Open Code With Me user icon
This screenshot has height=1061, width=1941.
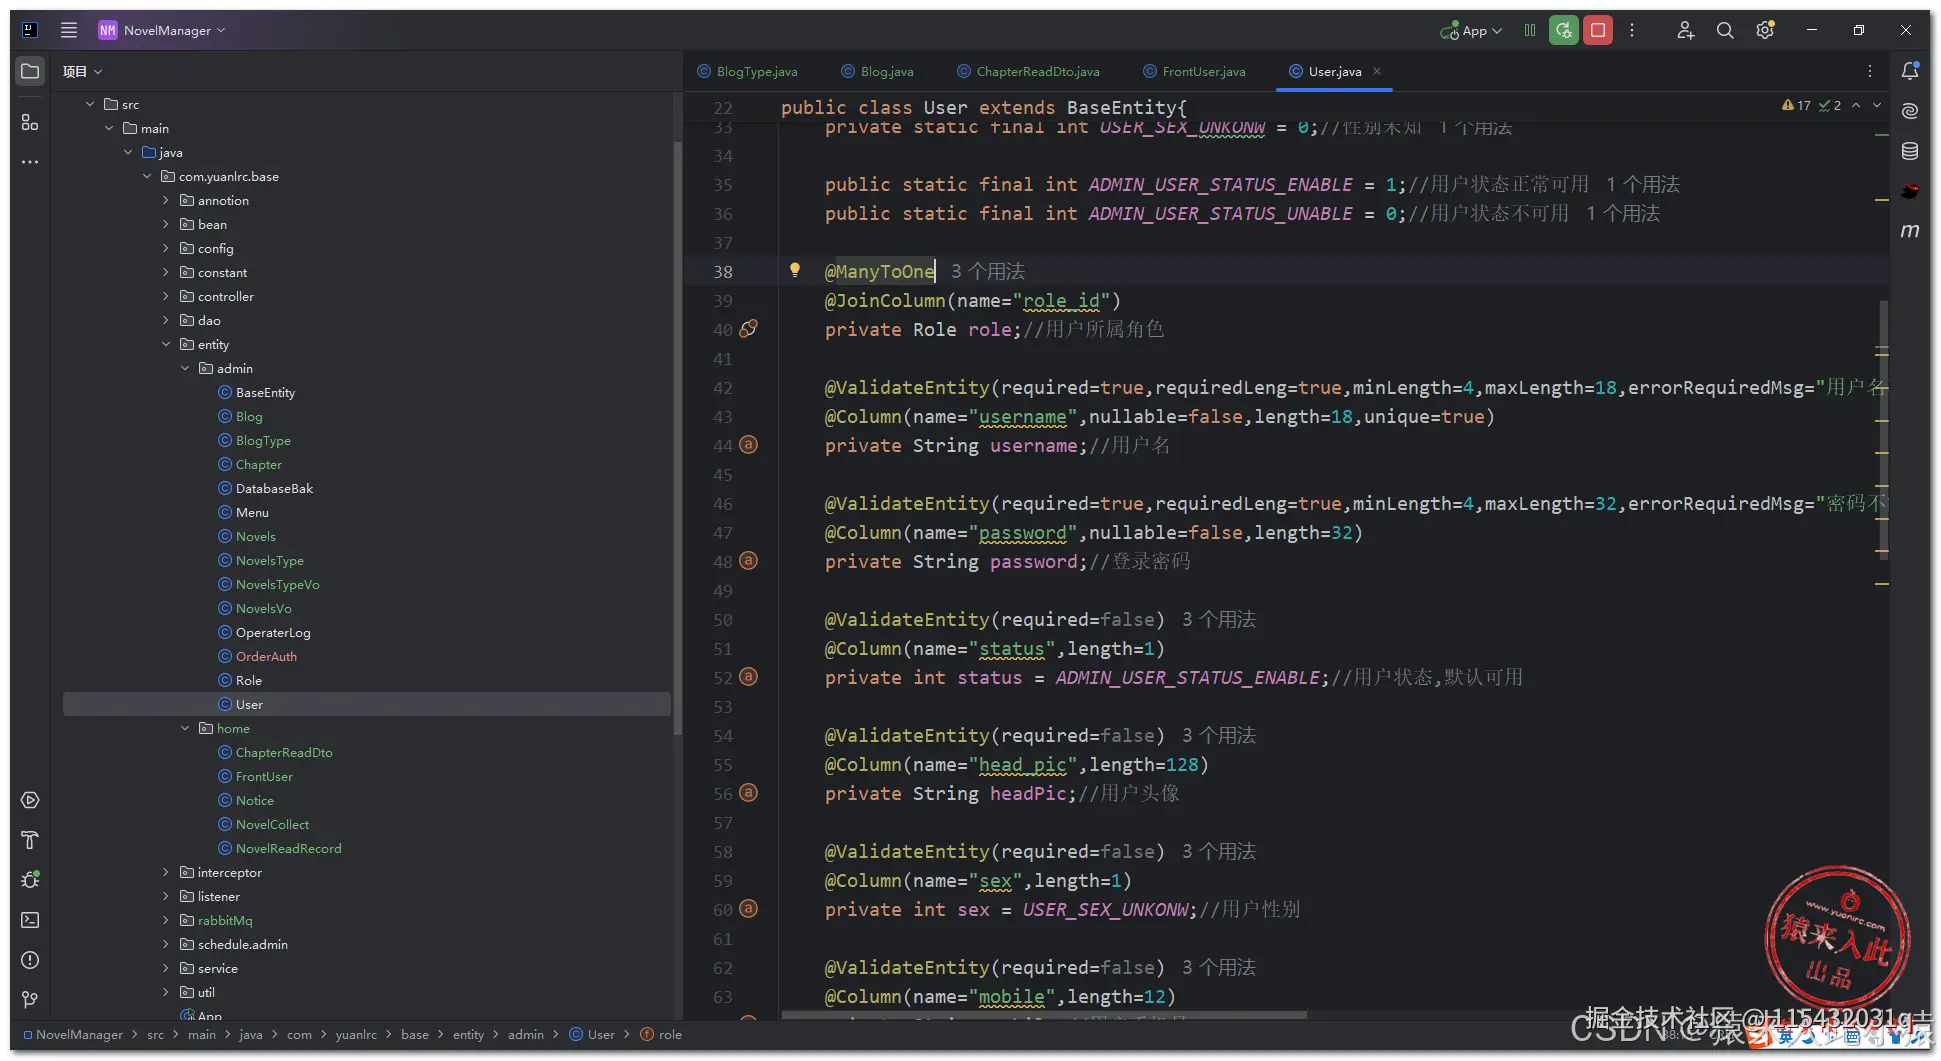(x=1685, y=30)
